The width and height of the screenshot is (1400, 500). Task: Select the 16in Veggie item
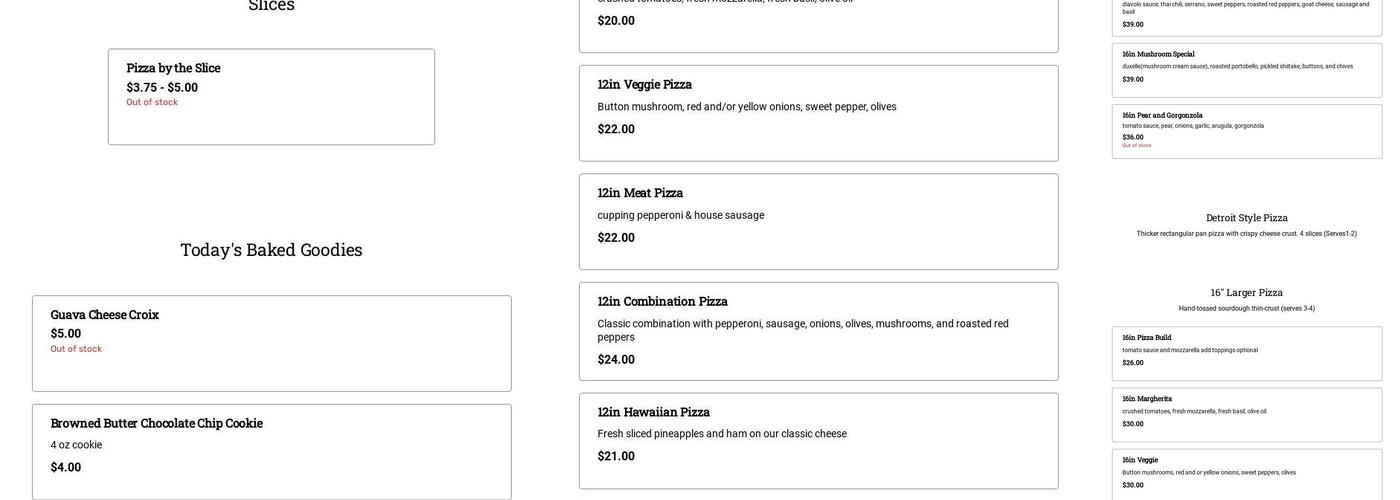click(1246, 474)
